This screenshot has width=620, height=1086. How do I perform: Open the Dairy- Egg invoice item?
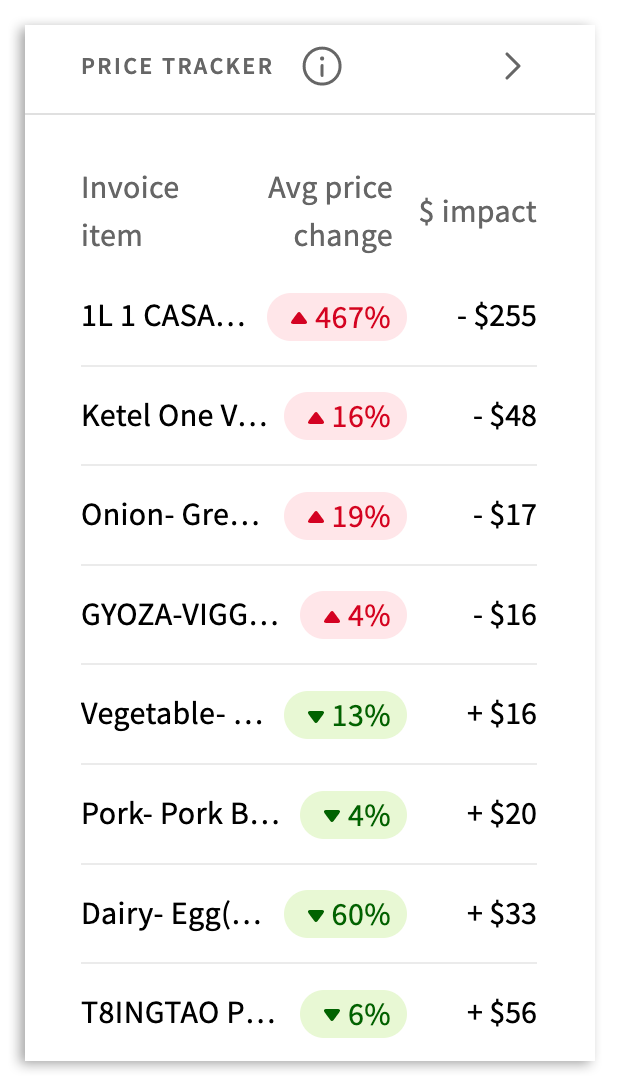click(172, 914)
